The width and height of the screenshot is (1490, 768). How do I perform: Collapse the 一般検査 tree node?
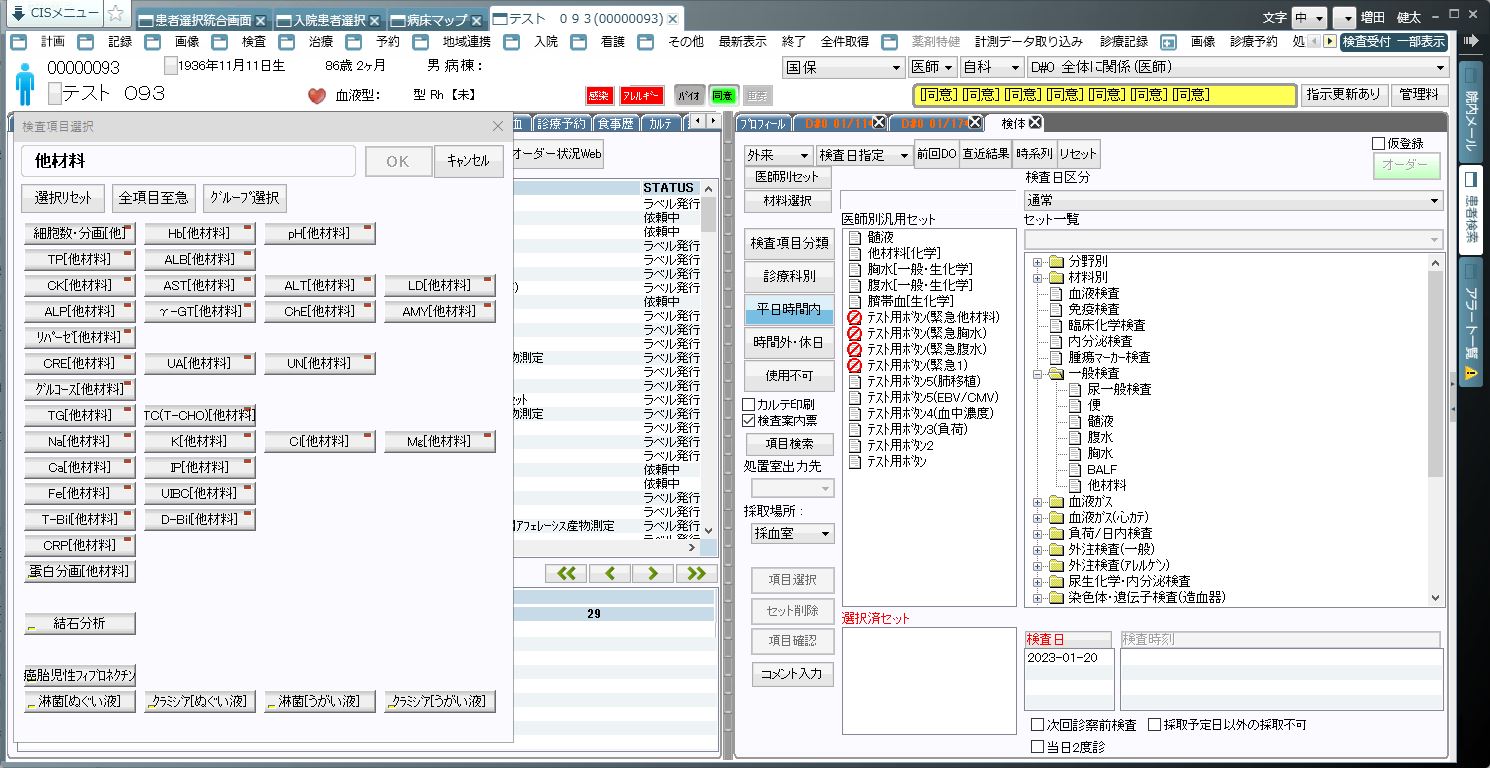[1038, 373]
